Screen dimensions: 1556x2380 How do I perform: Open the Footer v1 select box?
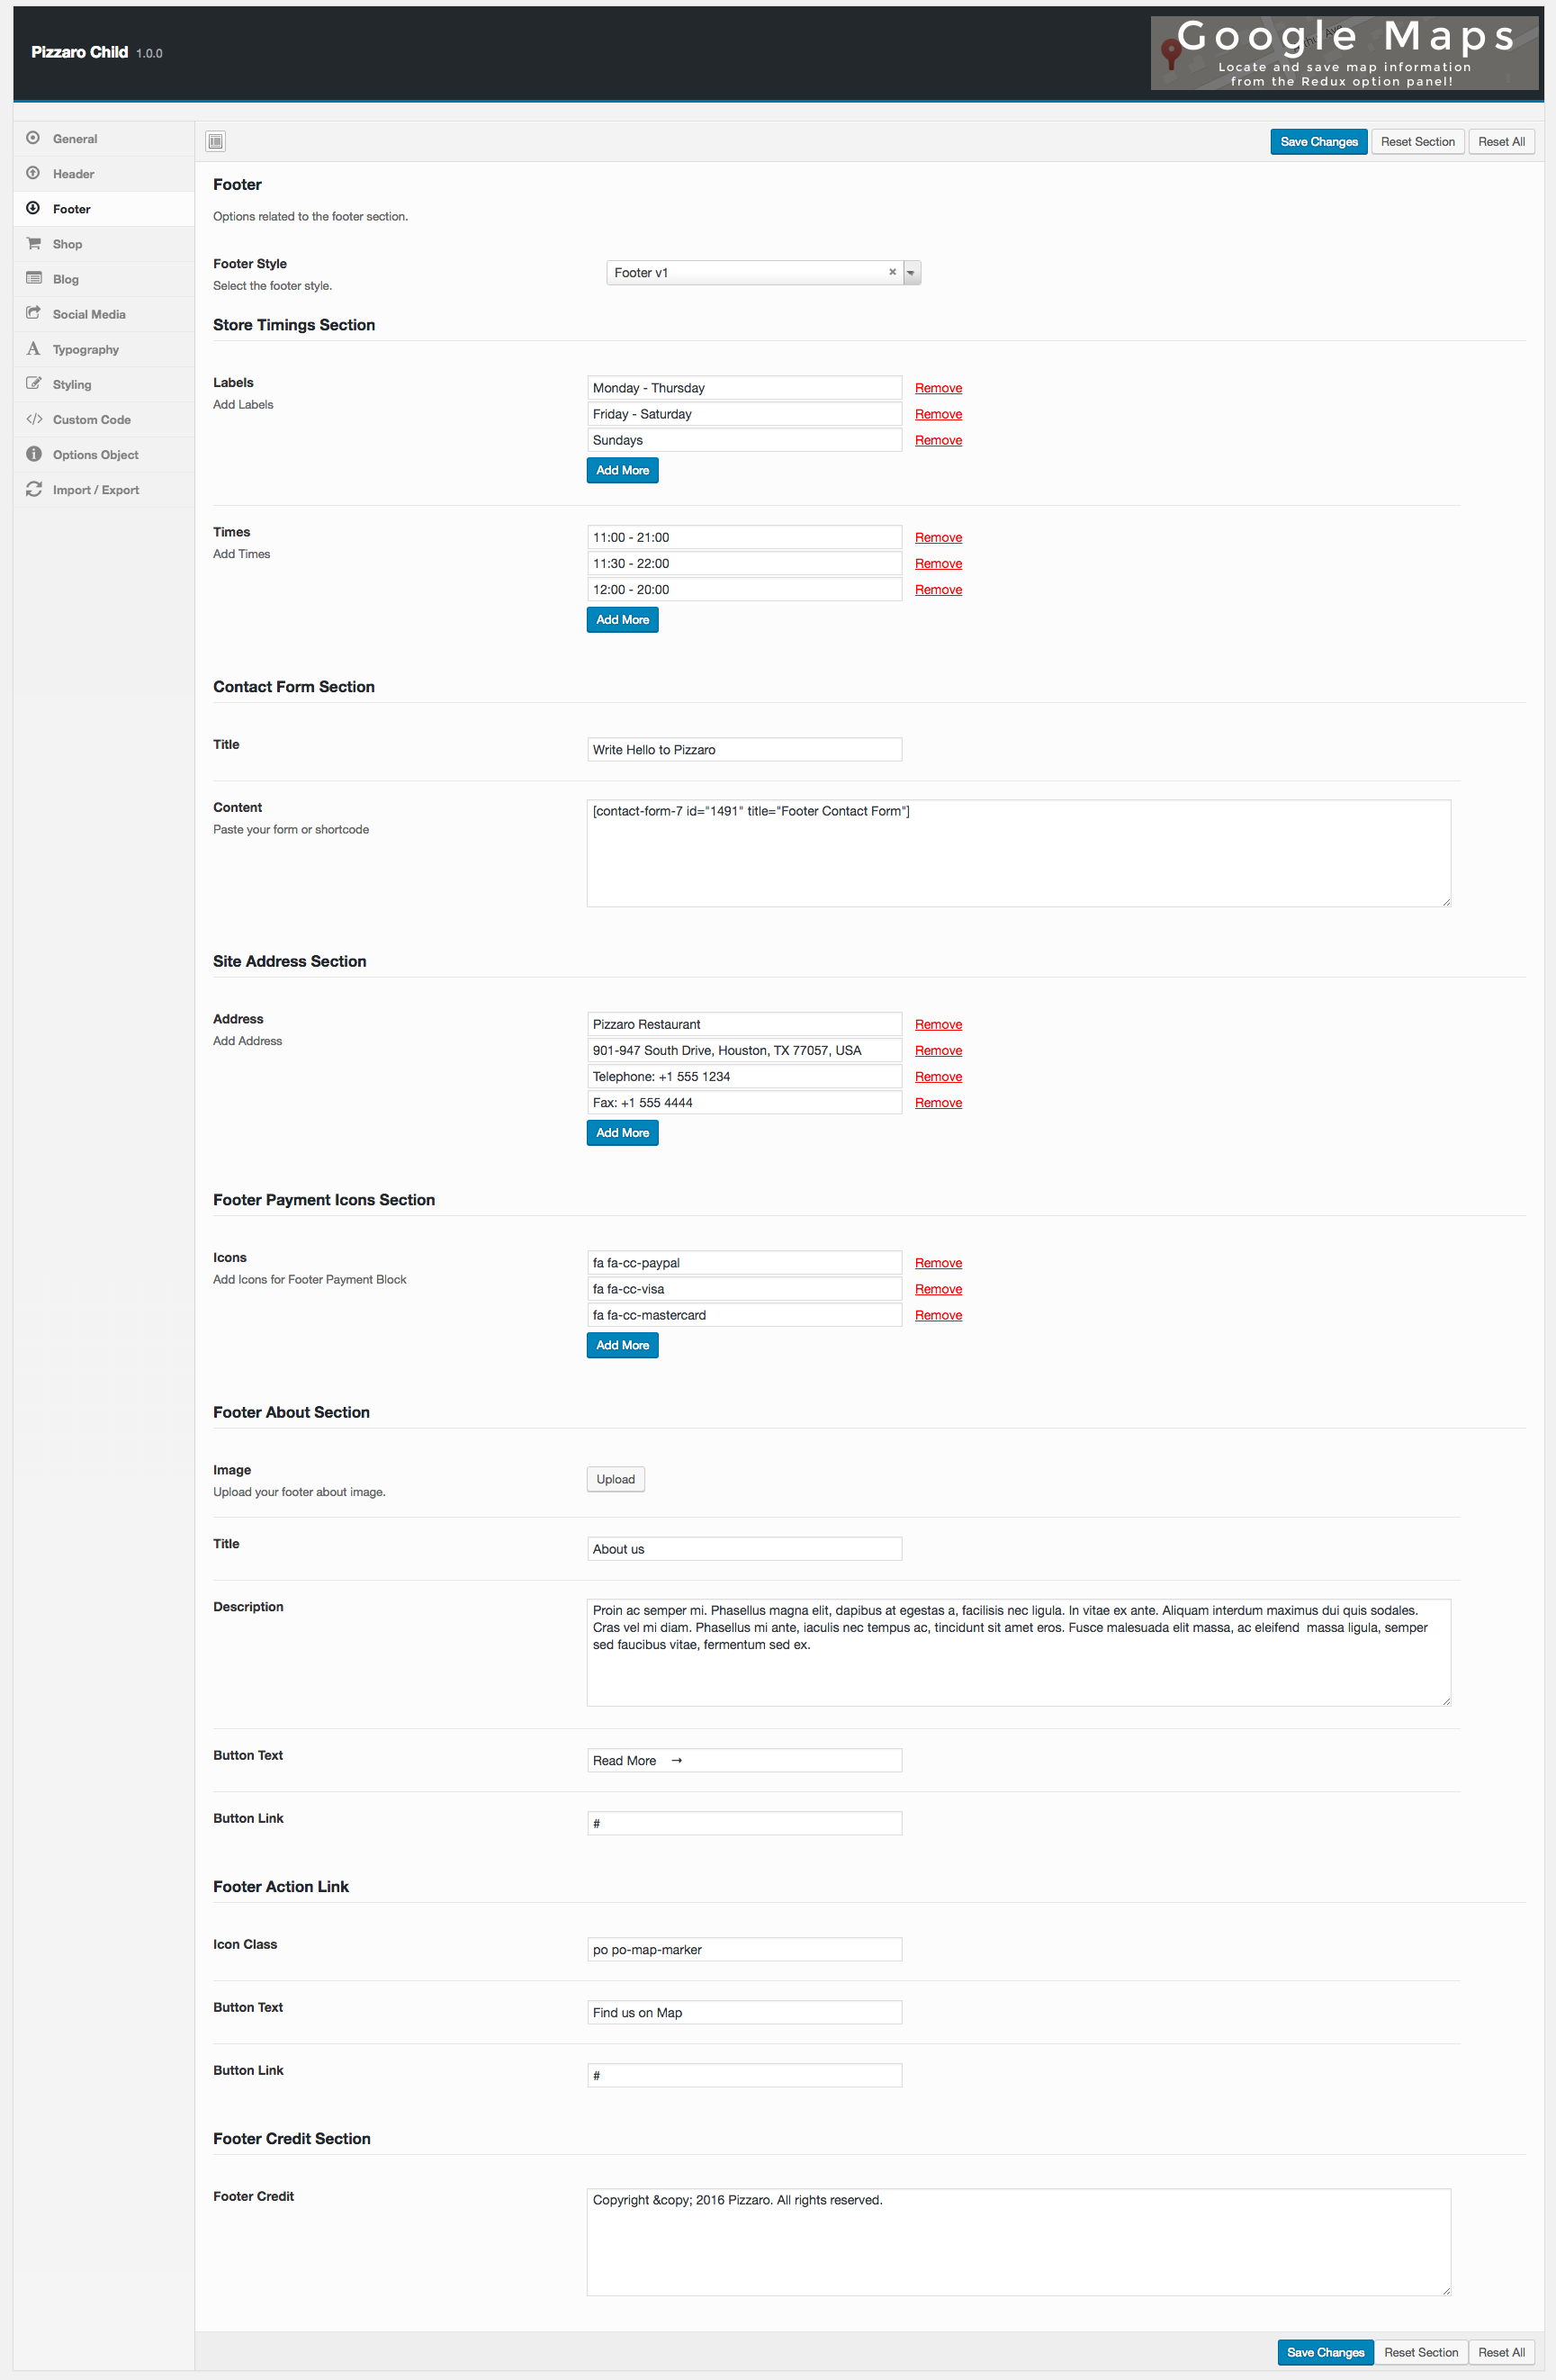[x=763, y=272]
